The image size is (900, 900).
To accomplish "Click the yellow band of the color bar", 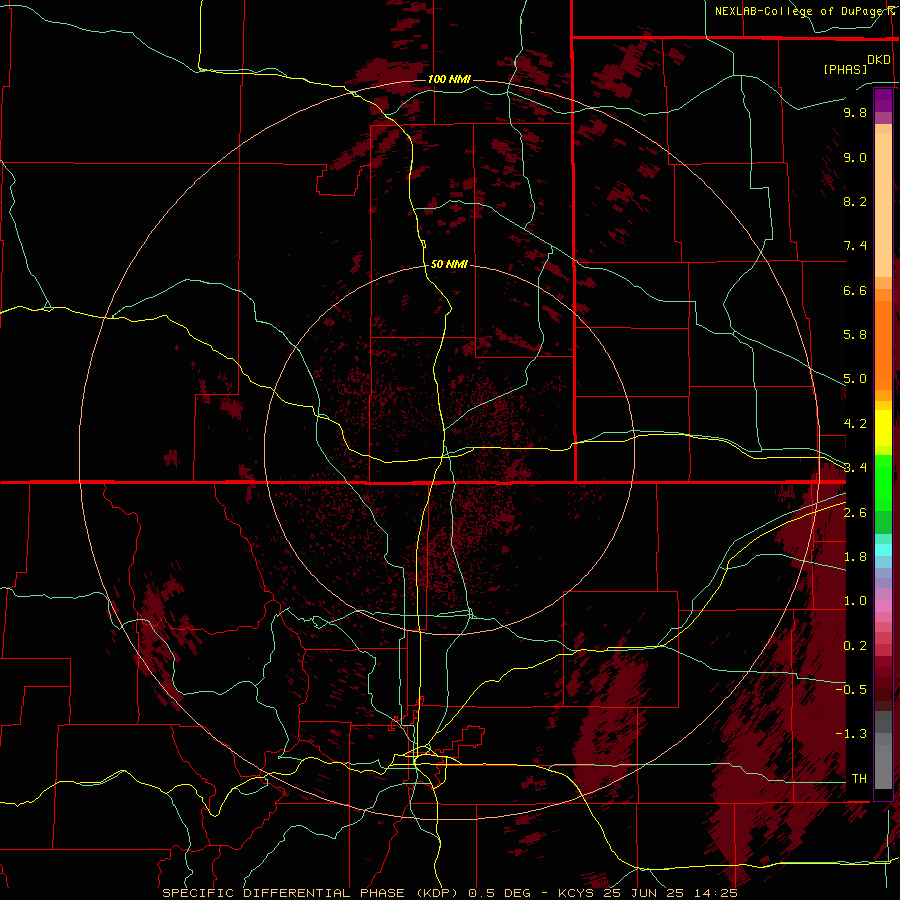I will click(x=883, y=428).
